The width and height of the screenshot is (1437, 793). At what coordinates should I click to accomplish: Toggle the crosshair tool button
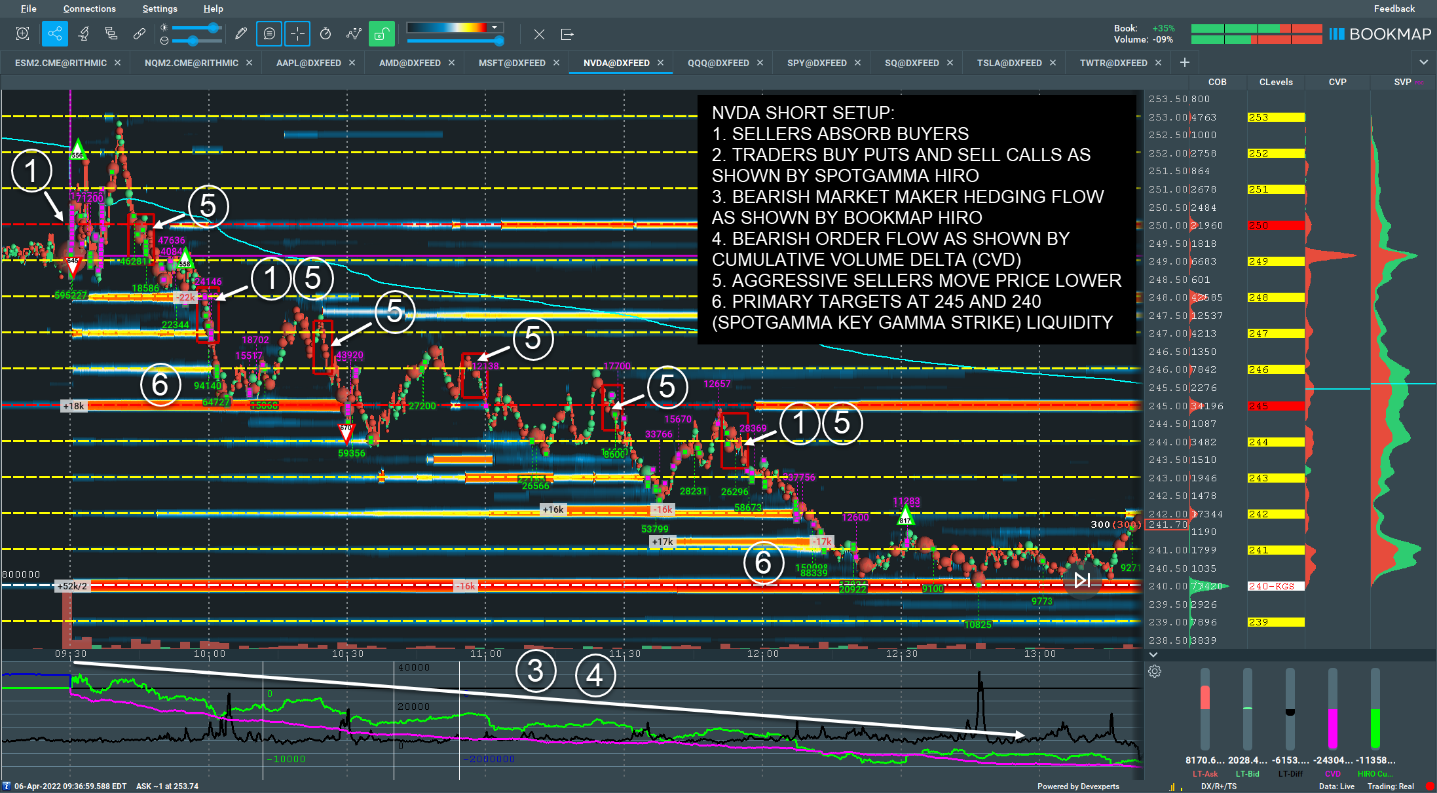click(x=297, y=33)
